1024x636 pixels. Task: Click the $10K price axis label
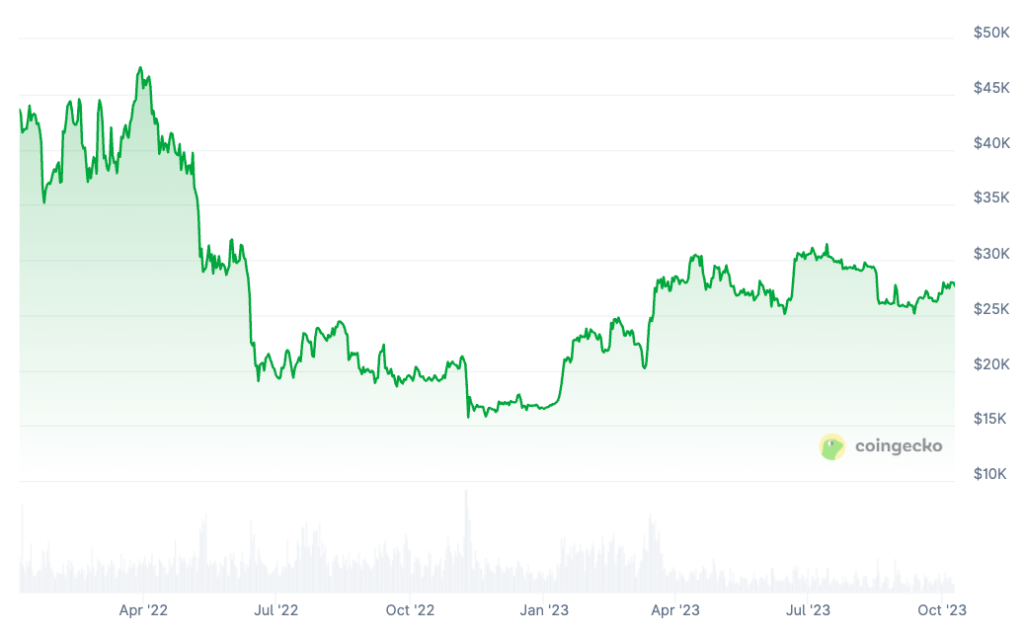pyautogui.click(x=991, y=473)
